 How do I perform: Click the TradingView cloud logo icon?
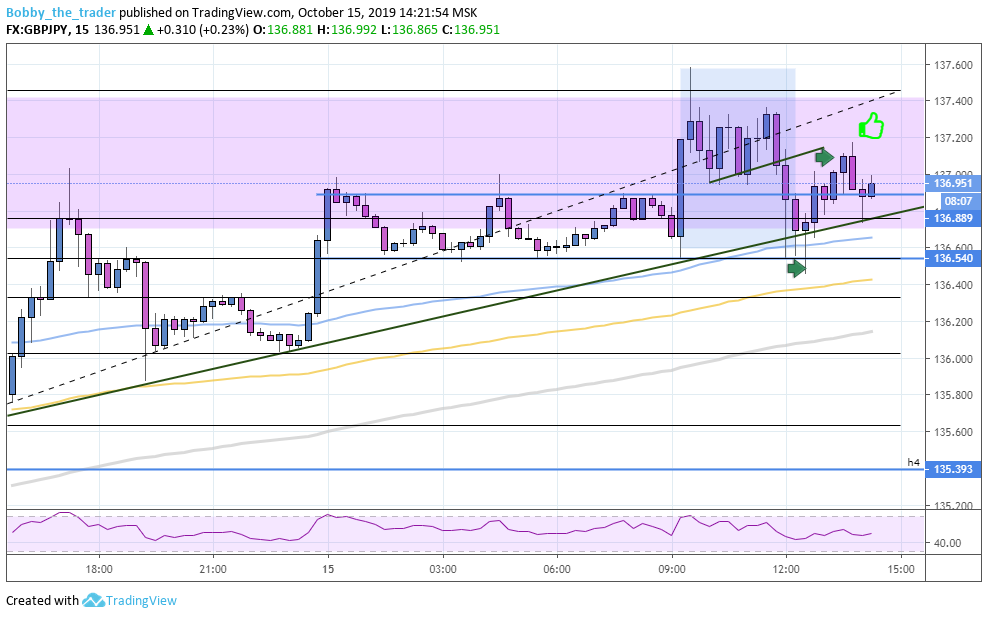click(x=93, y=600)
